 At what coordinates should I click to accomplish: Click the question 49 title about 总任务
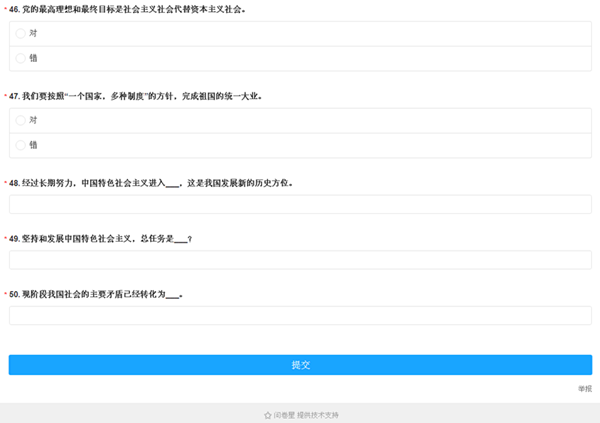pyautogui.click(x=100, y=239)
